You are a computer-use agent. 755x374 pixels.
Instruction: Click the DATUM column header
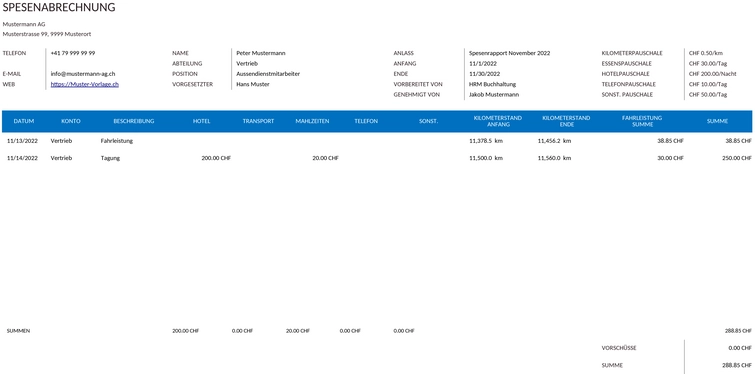pyautogui.click(x=24, y=121)
